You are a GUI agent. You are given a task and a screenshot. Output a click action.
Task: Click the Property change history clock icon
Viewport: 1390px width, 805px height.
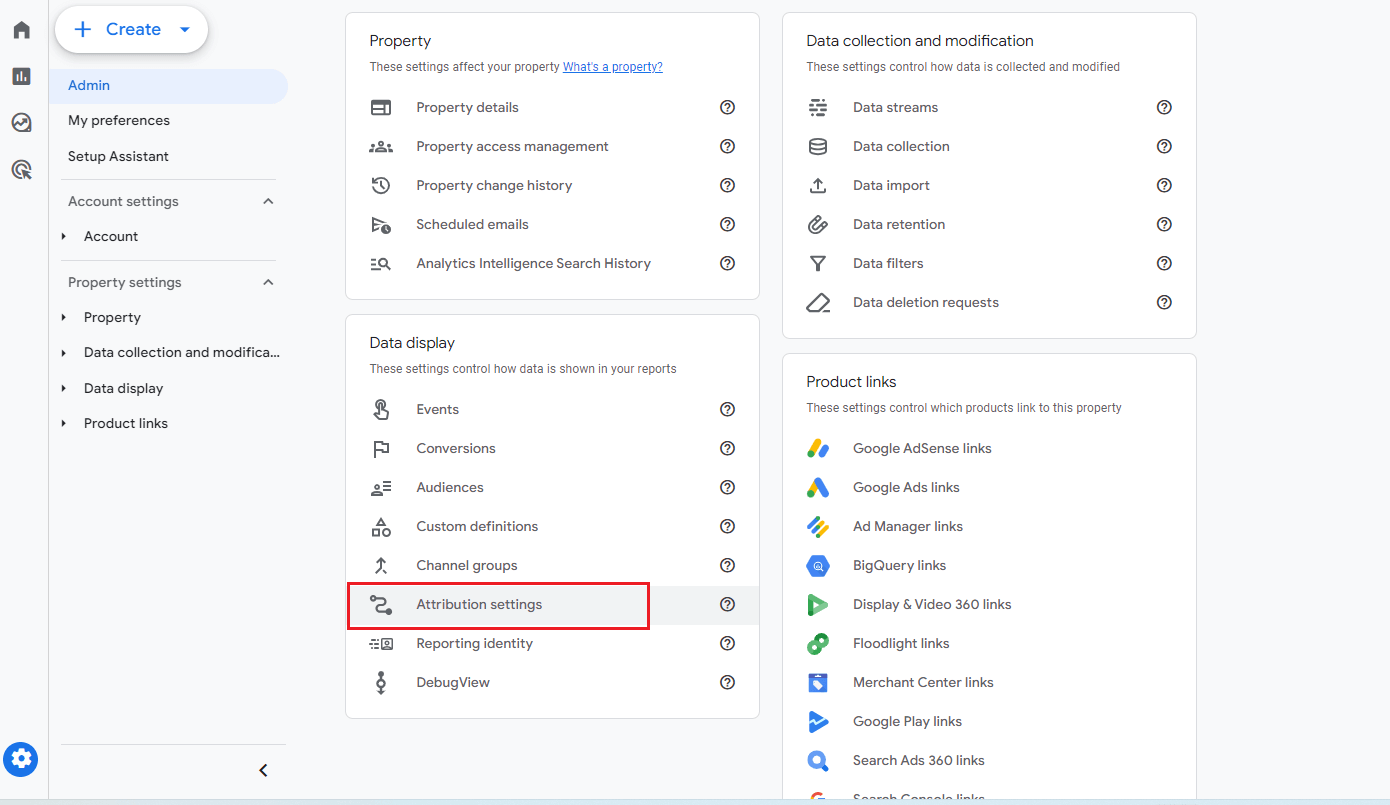click(x=381, y=185)
